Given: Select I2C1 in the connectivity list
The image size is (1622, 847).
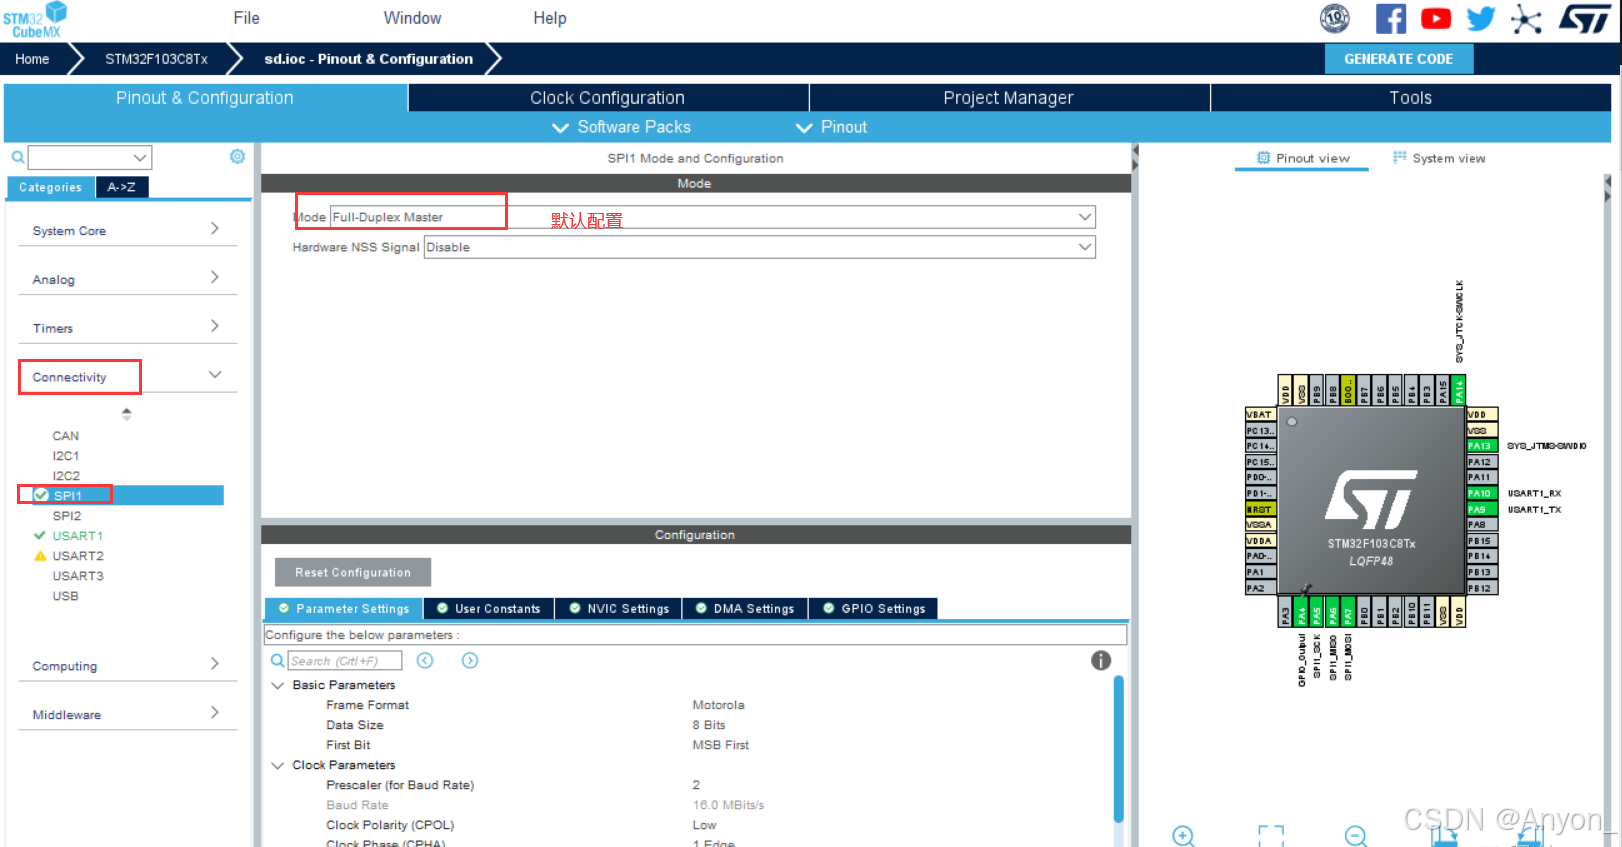Looking at the screenshot, I should click(x=66, y=456).
